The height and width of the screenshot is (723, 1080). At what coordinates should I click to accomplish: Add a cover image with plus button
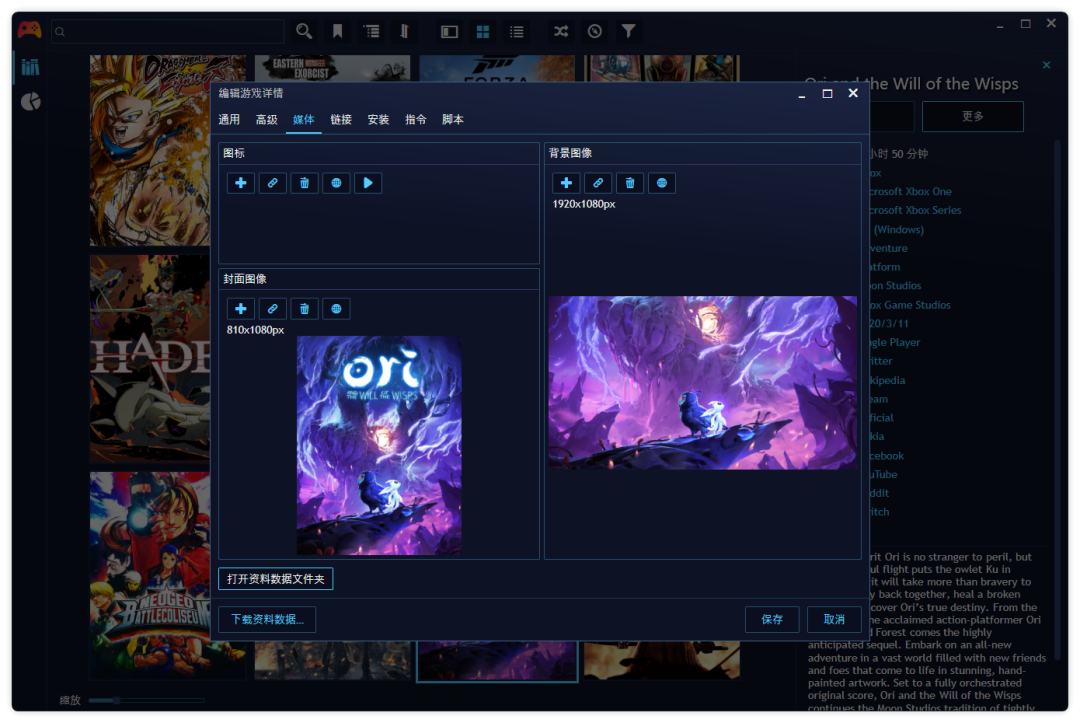click(240, 308)
